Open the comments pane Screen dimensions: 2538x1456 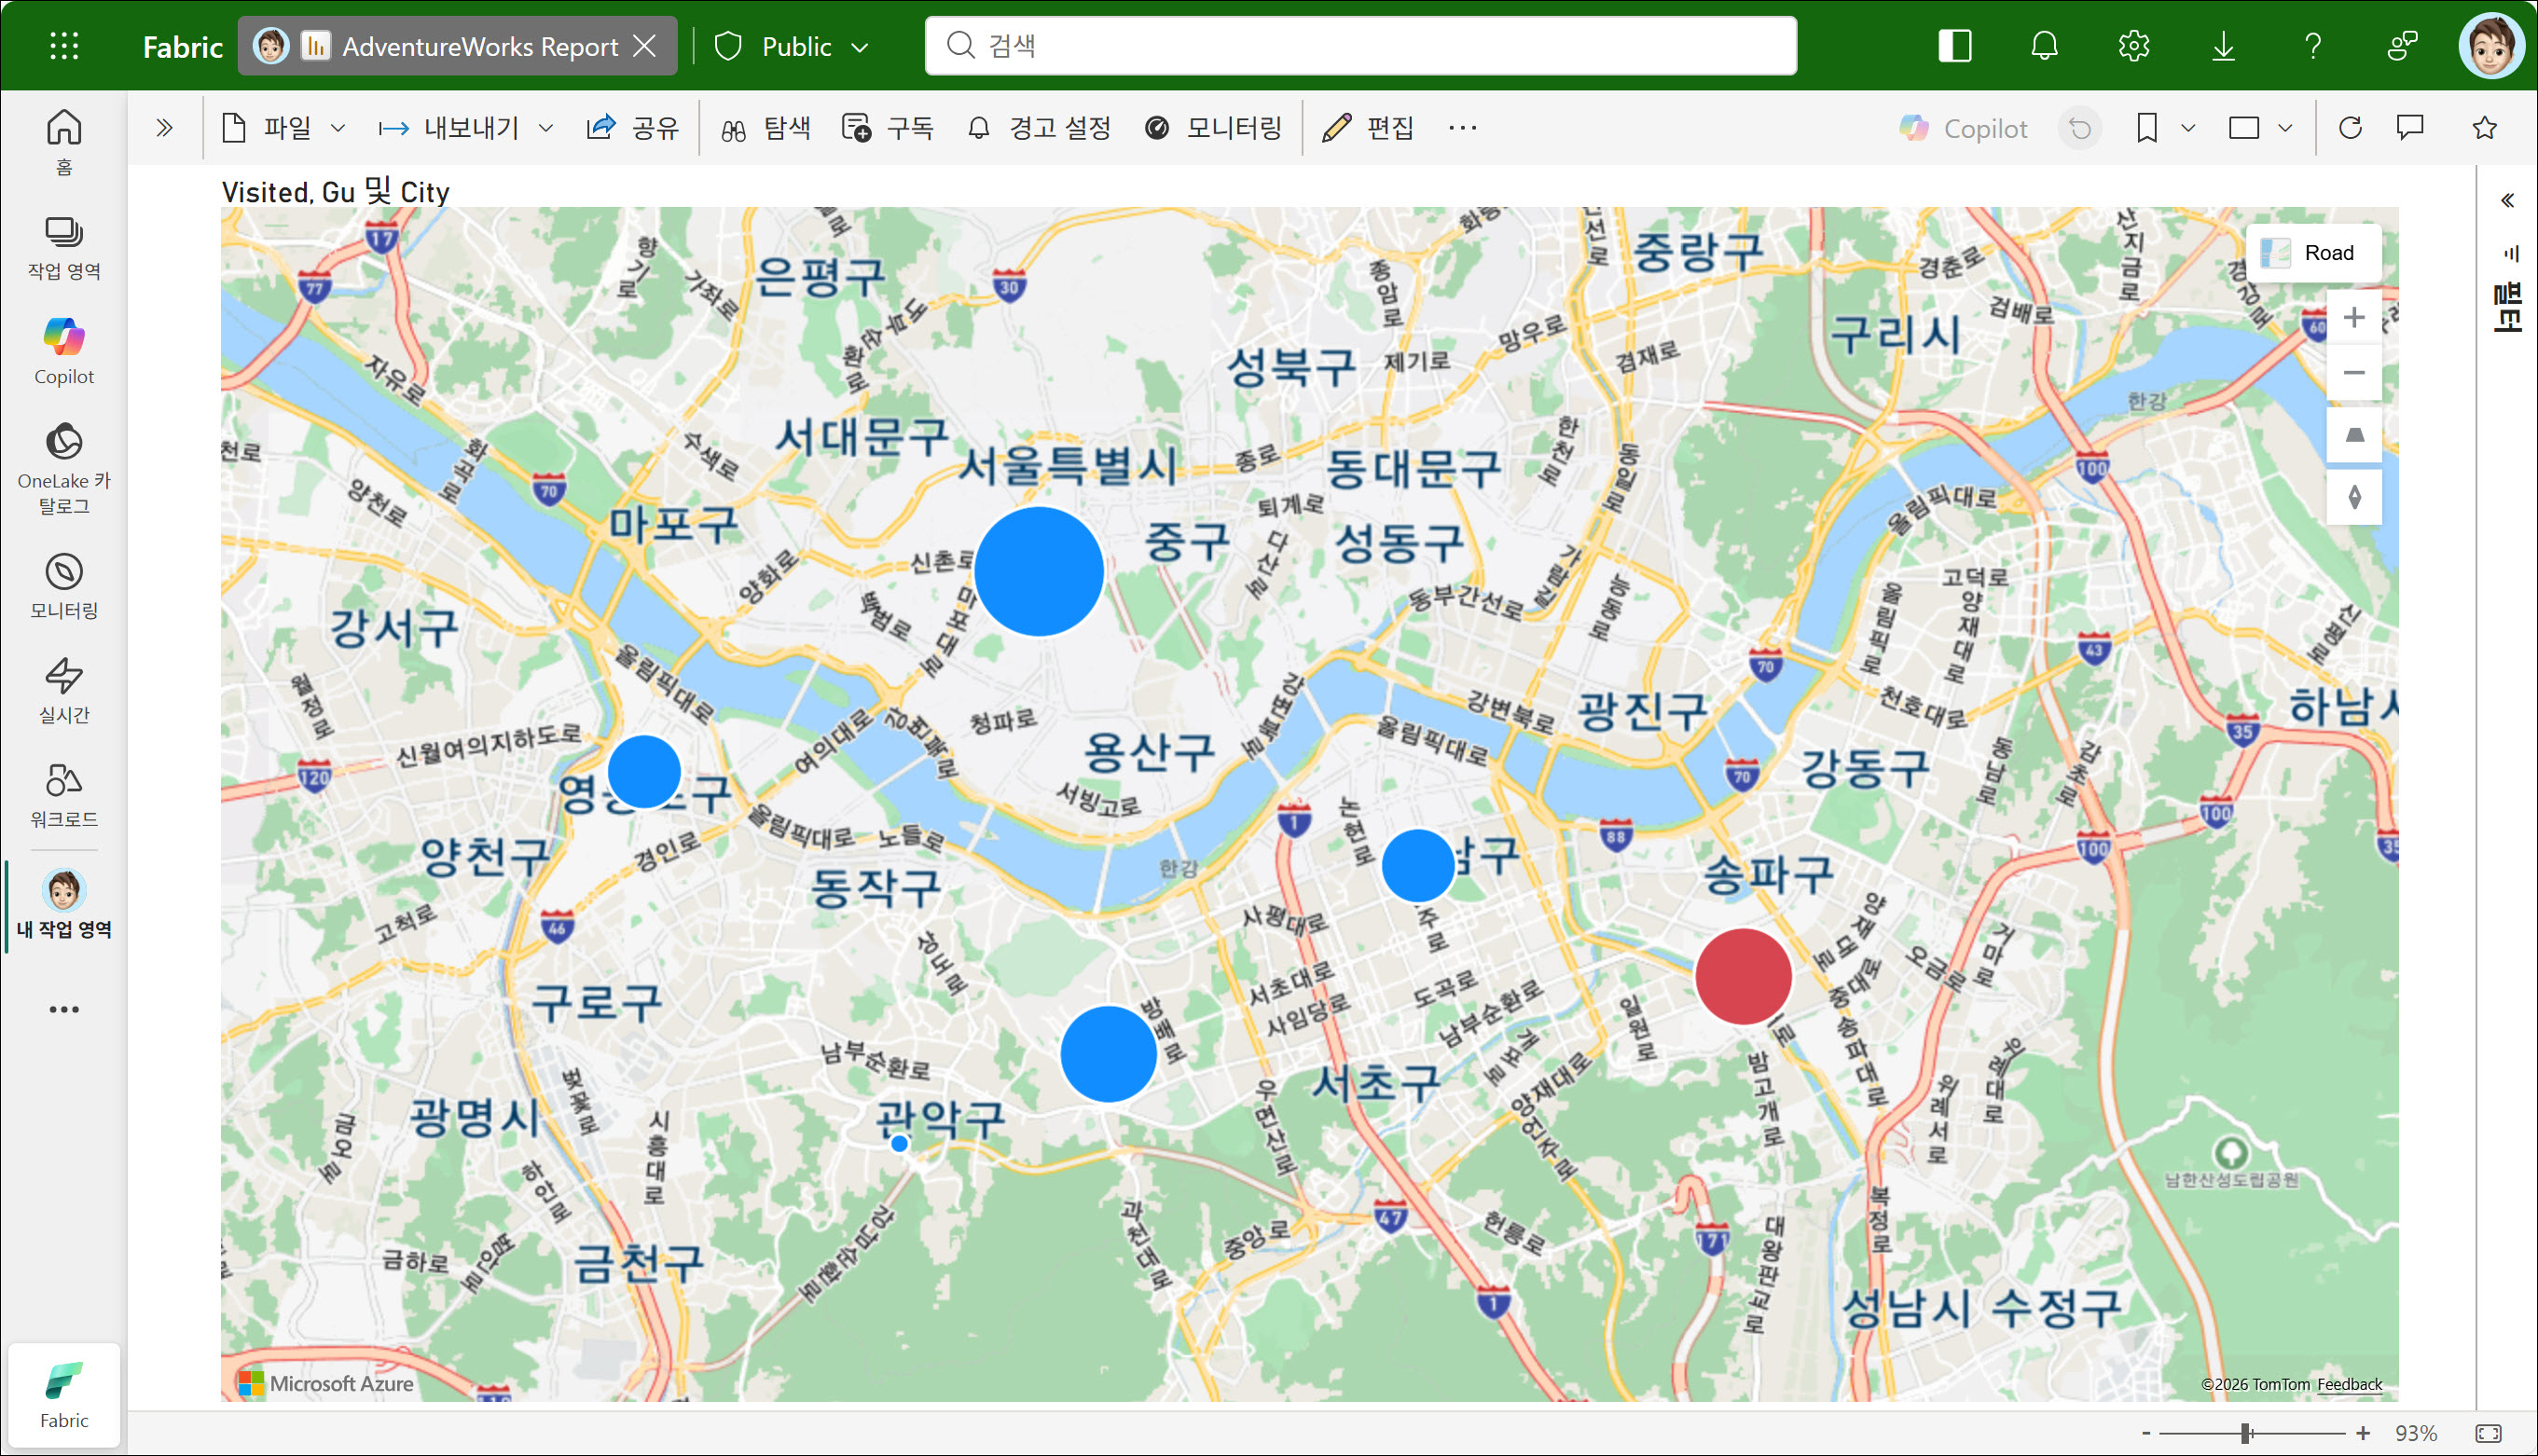coord(2410,128)
